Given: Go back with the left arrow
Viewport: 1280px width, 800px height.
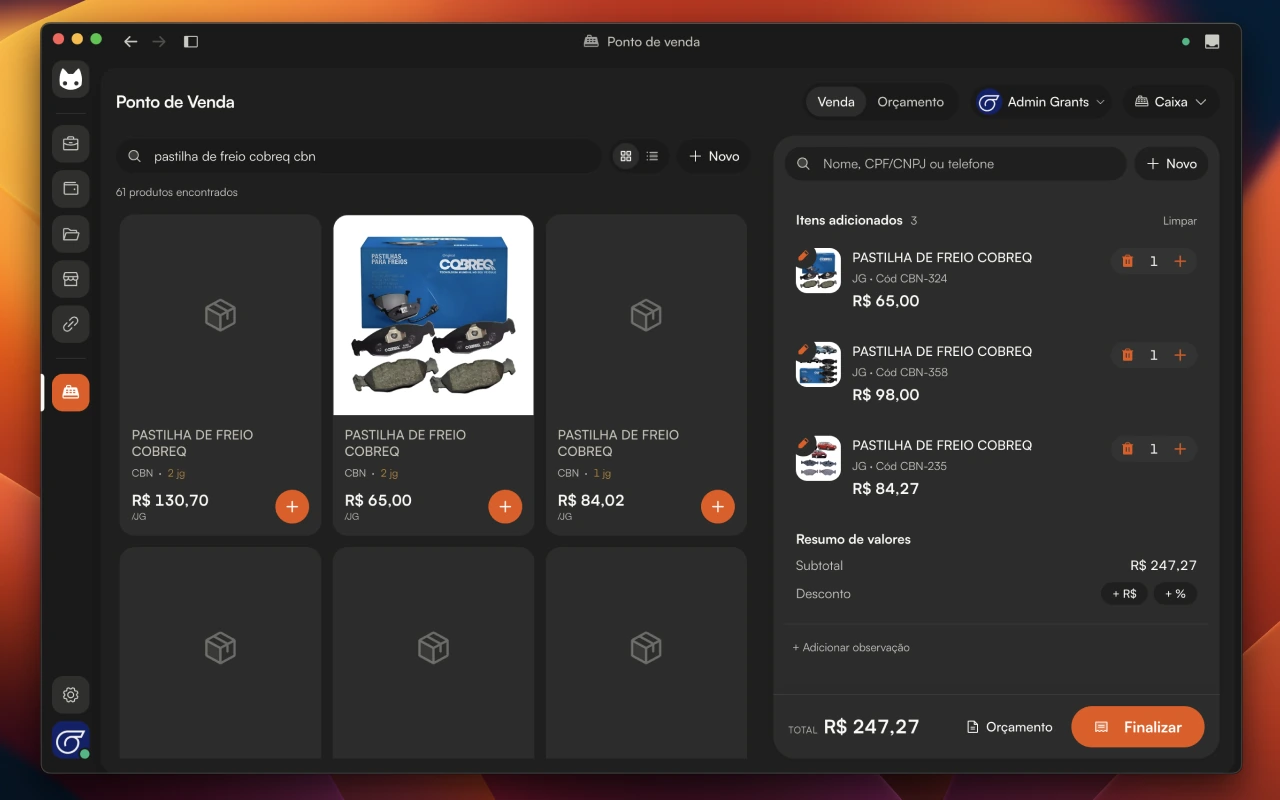Looking at the screenshot, I should tap(130, 42).
